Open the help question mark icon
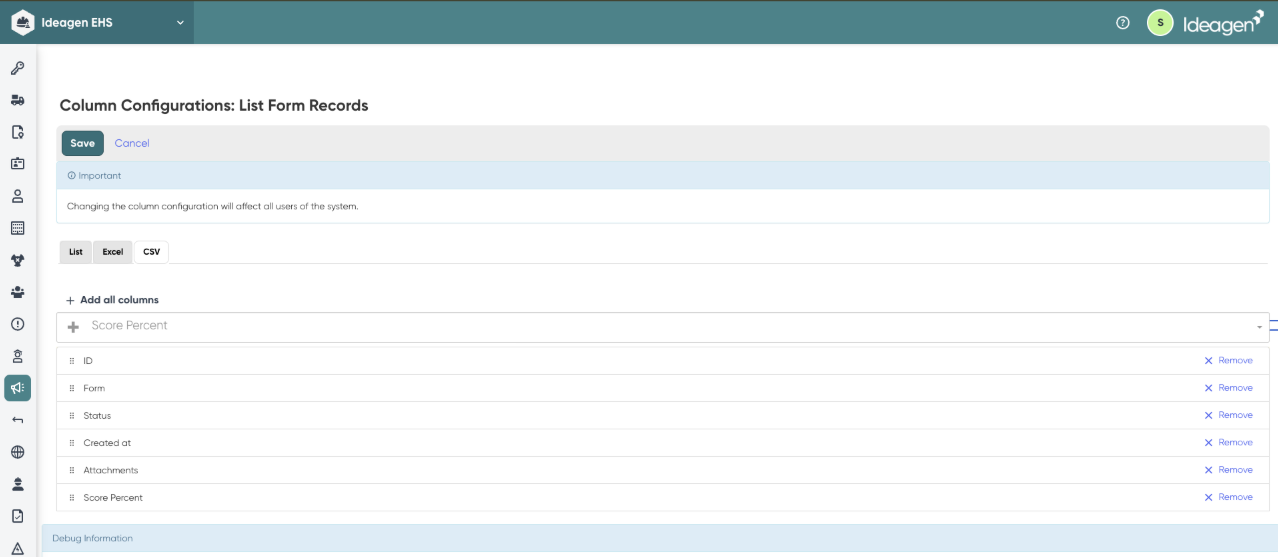Screen dimensions: 1278x557 pos(1123,23)
